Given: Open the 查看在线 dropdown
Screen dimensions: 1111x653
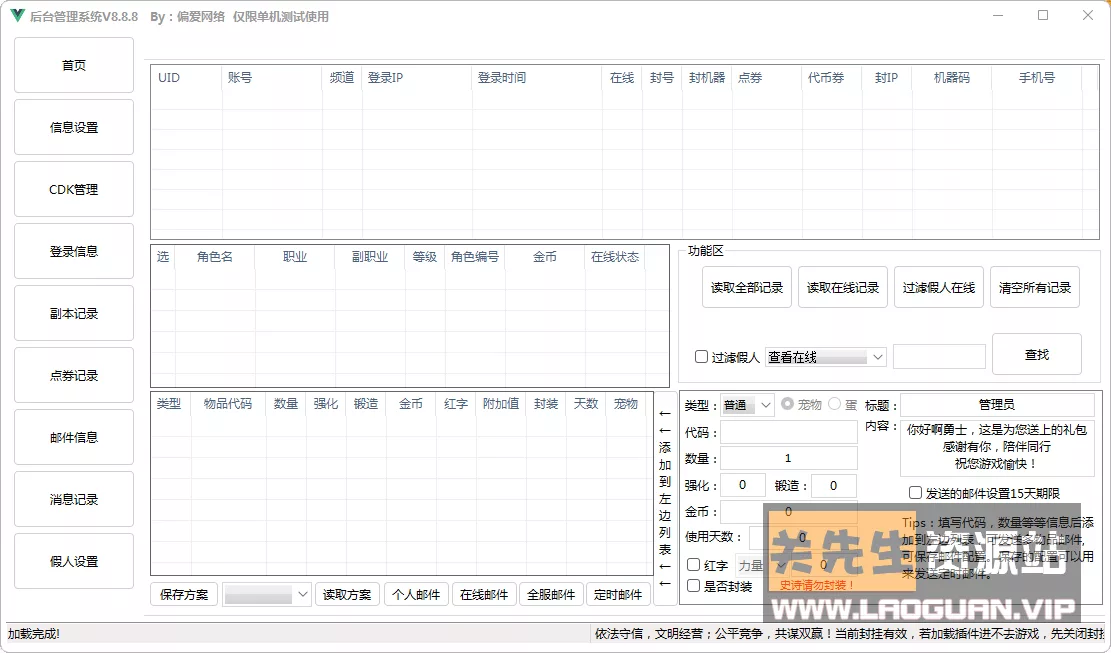Looking at the screenshot, I should (826, 357).
